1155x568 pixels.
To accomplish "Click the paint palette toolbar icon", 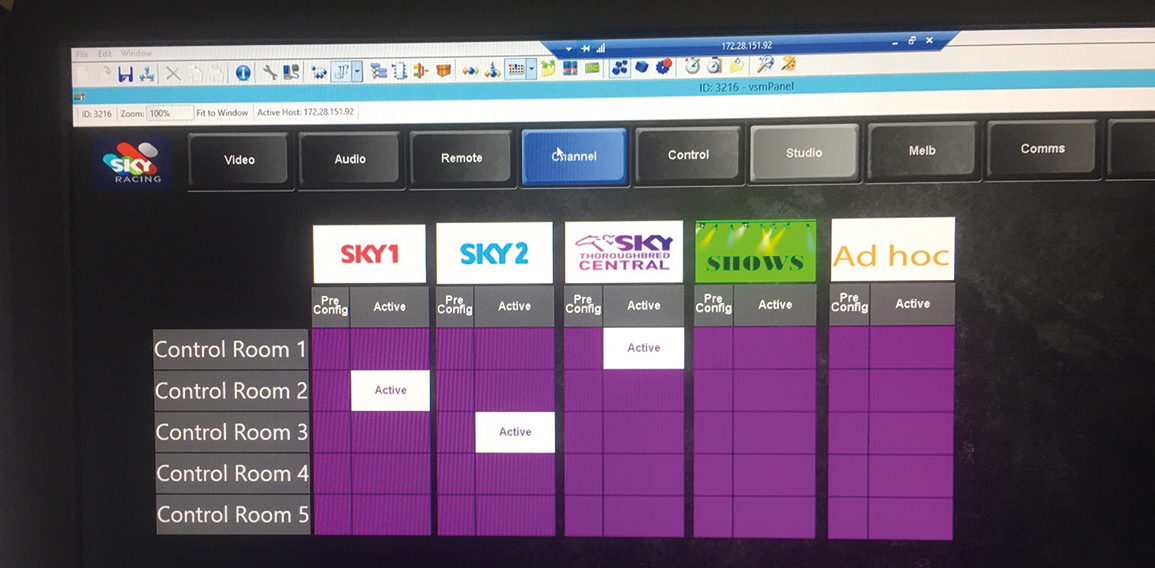I will (788, 64).
